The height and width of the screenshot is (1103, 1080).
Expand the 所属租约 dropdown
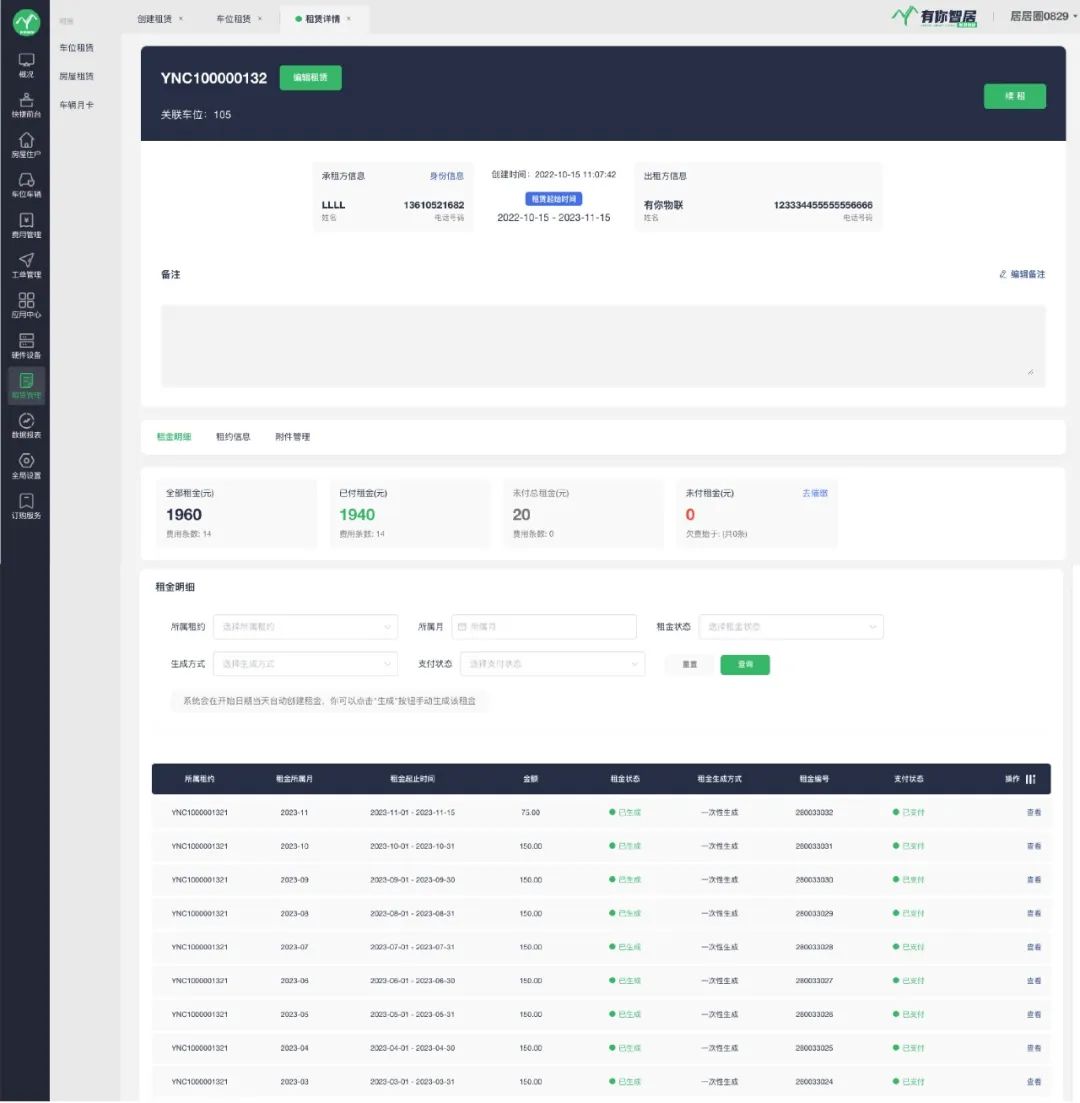tap(305, 627)
